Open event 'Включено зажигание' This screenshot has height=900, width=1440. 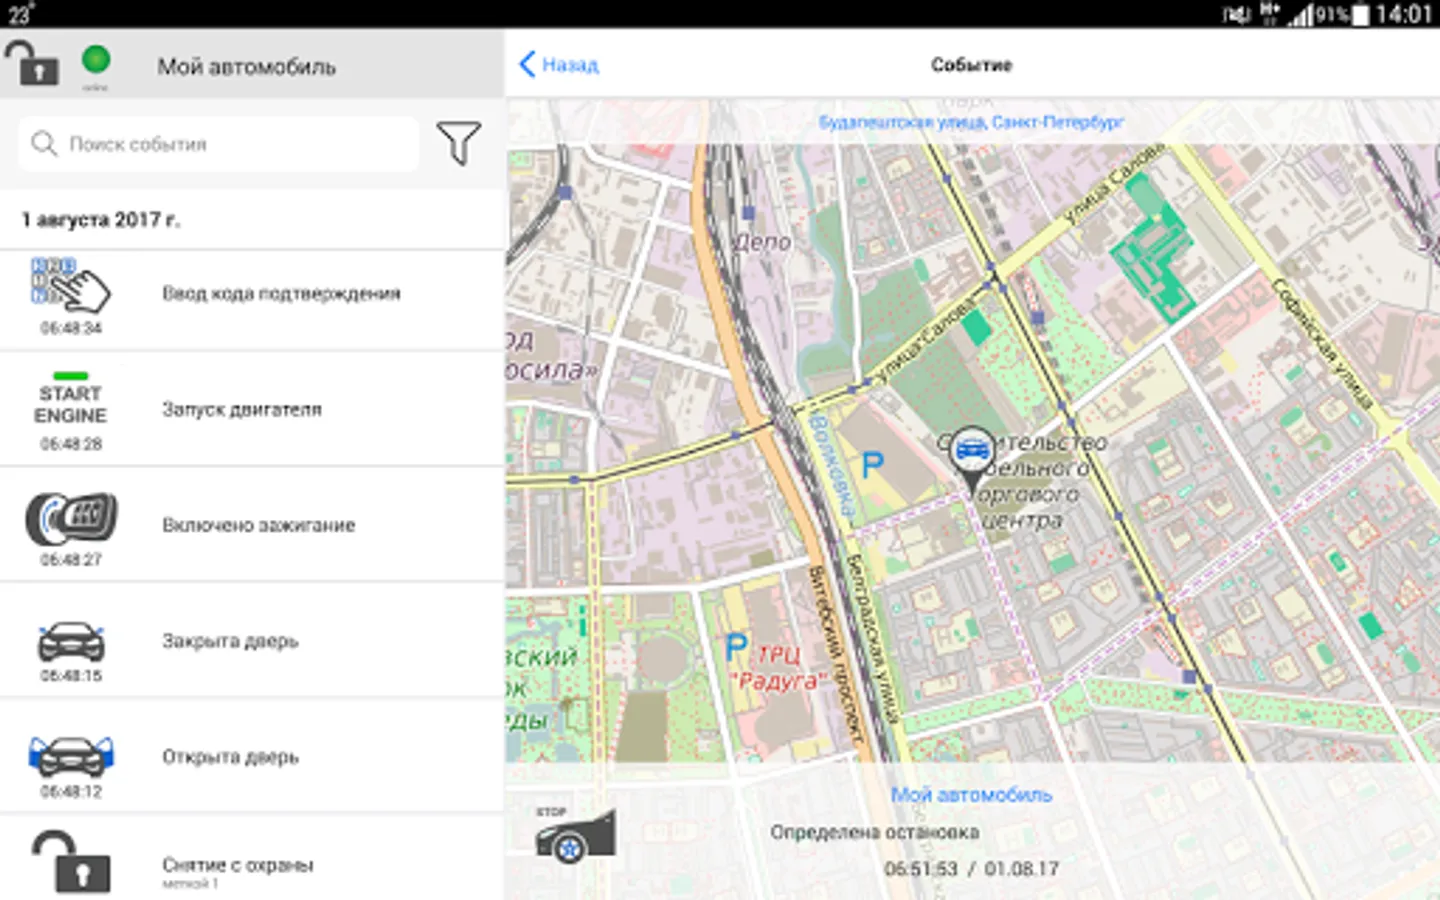coord(252,525)
